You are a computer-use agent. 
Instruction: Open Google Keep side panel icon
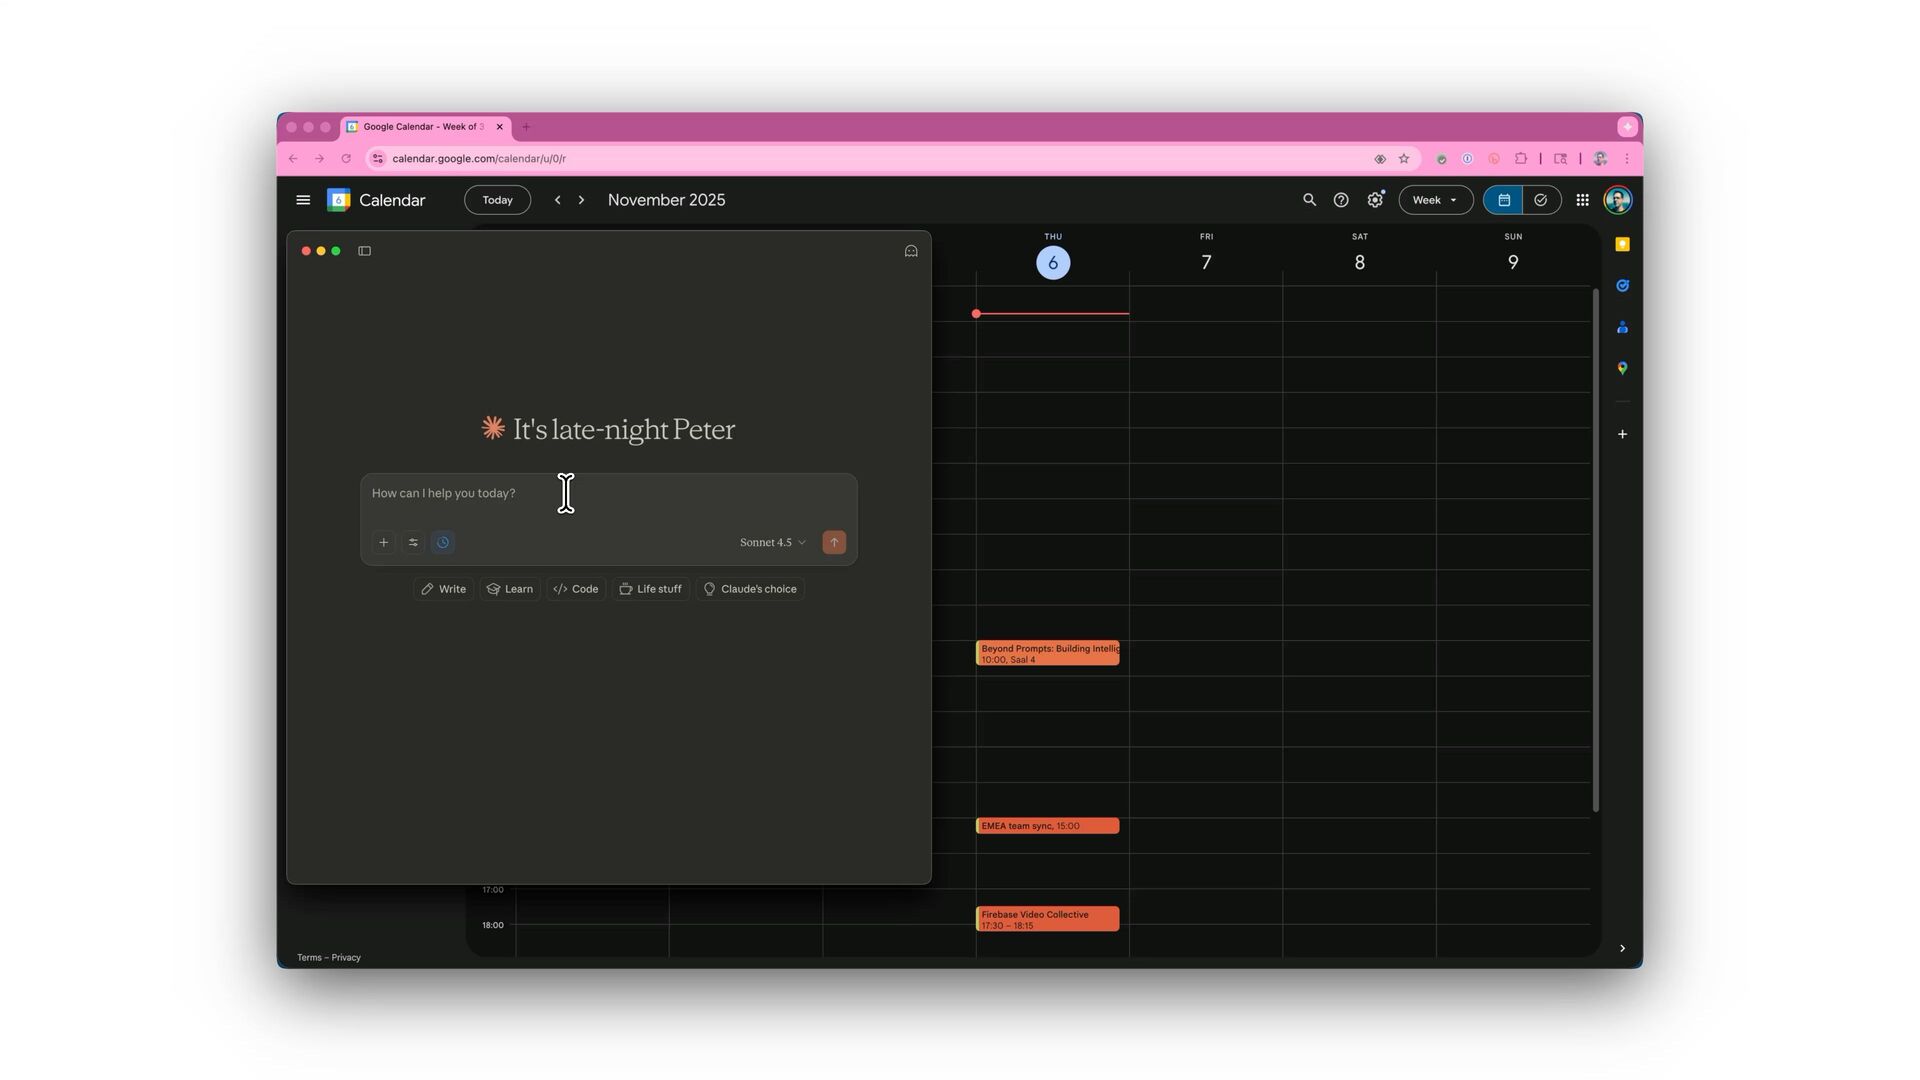1622,245
